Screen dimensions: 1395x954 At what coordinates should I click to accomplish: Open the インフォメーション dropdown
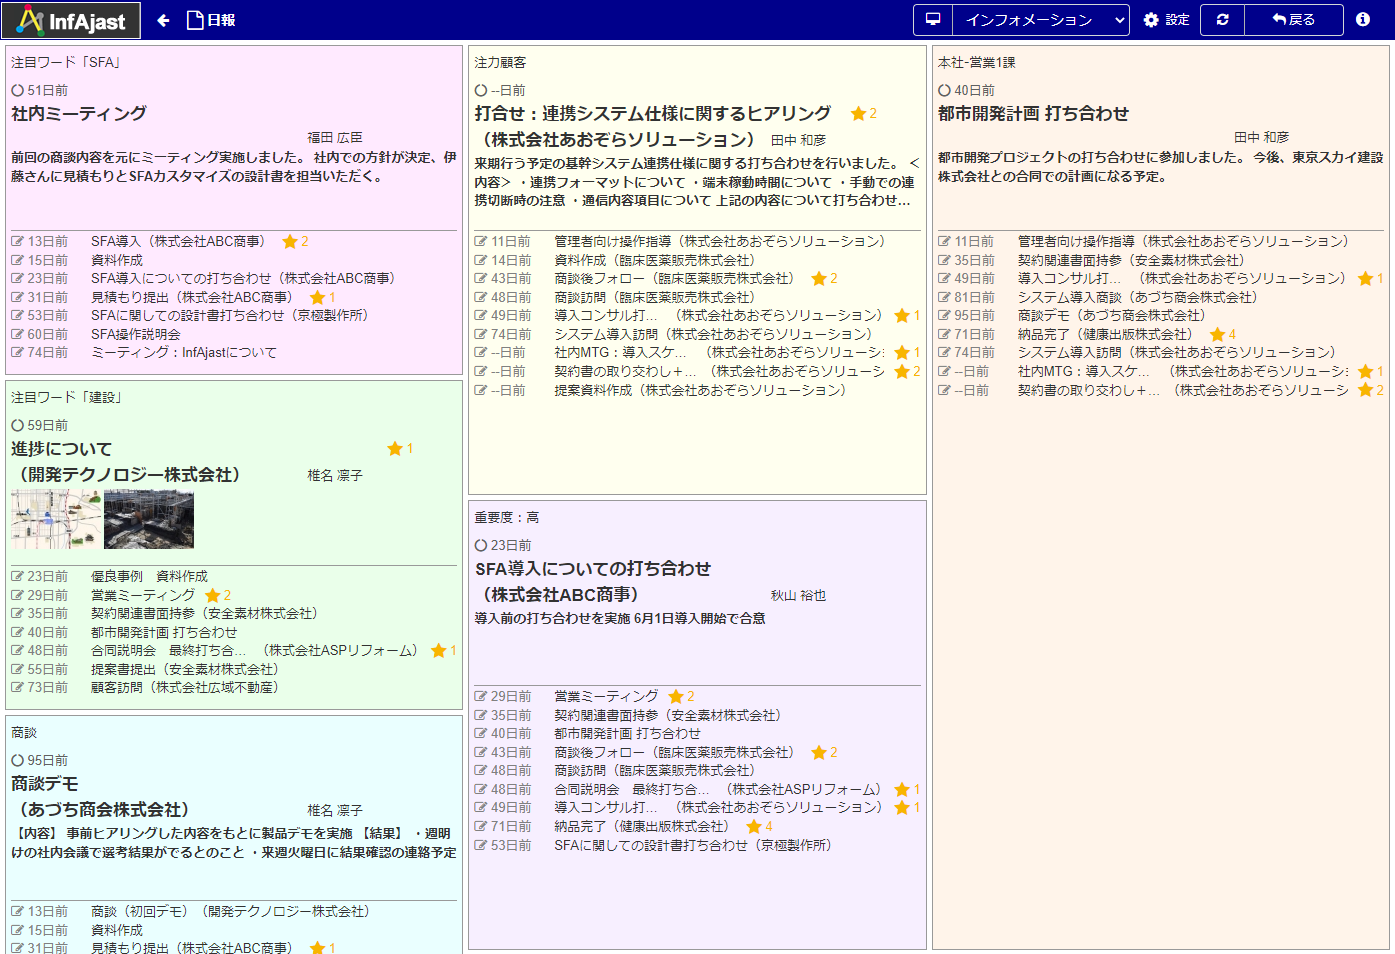coord(1040,20)
